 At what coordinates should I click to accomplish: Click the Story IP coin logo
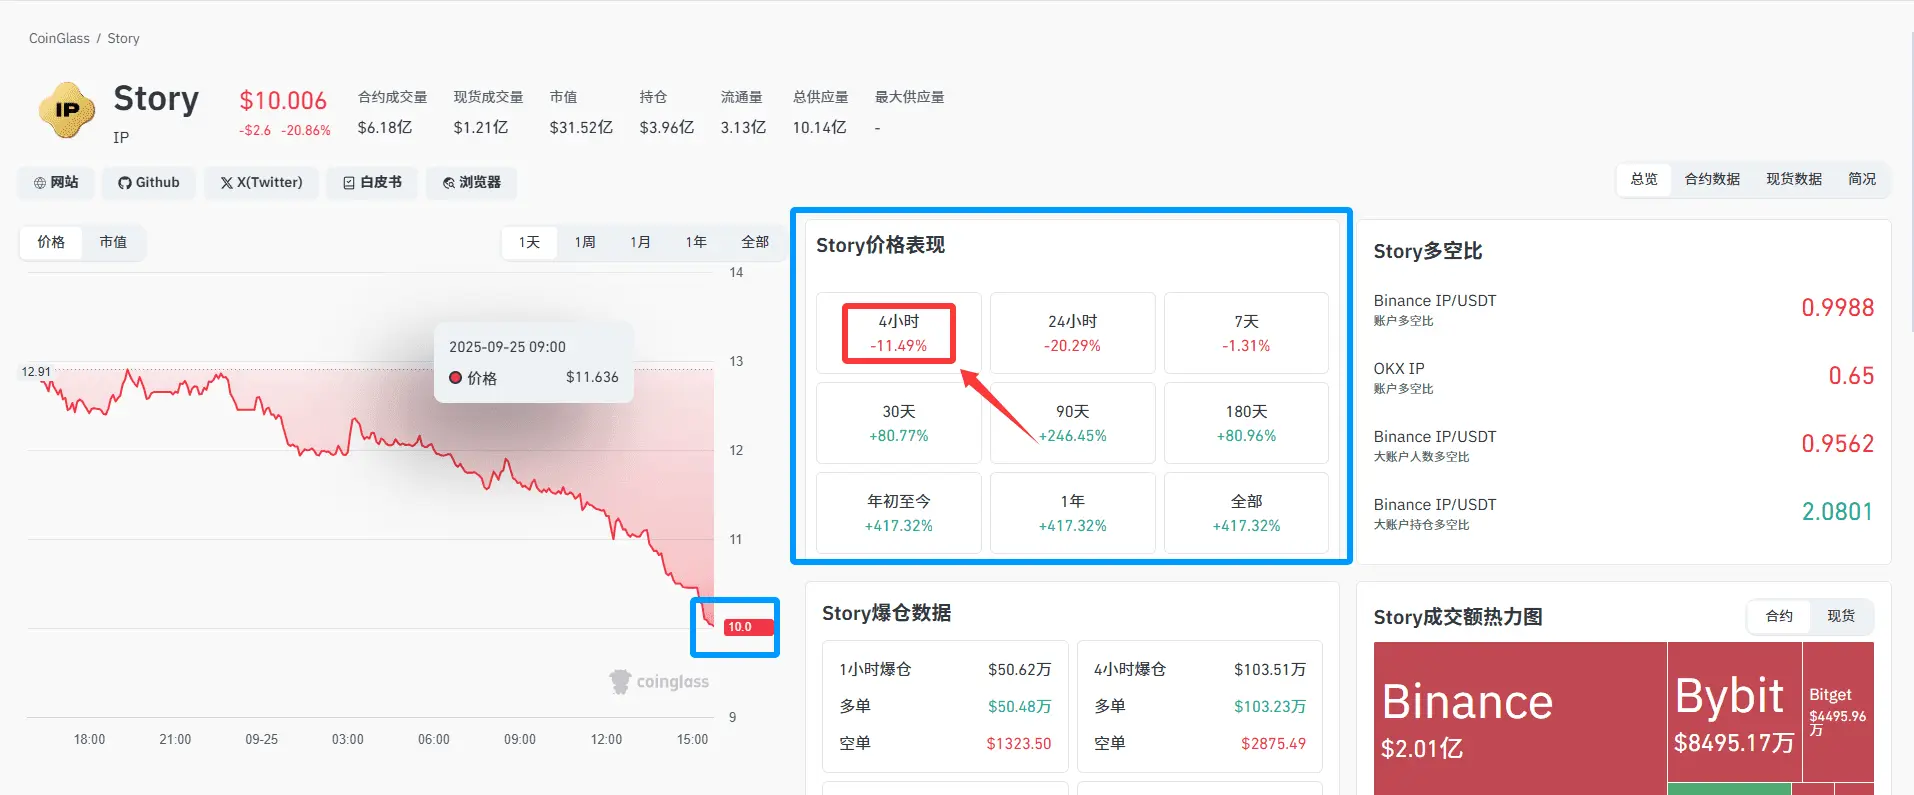point(67,110)
